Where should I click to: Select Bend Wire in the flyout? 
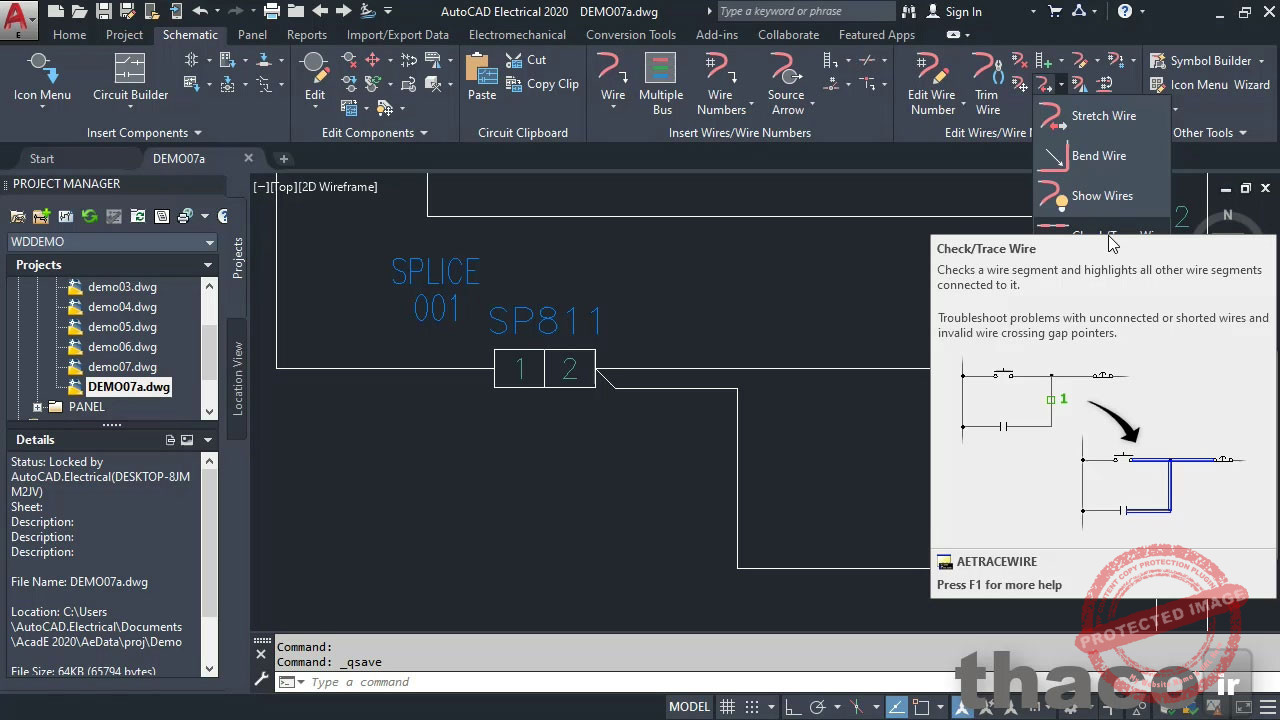(1098, 156)
